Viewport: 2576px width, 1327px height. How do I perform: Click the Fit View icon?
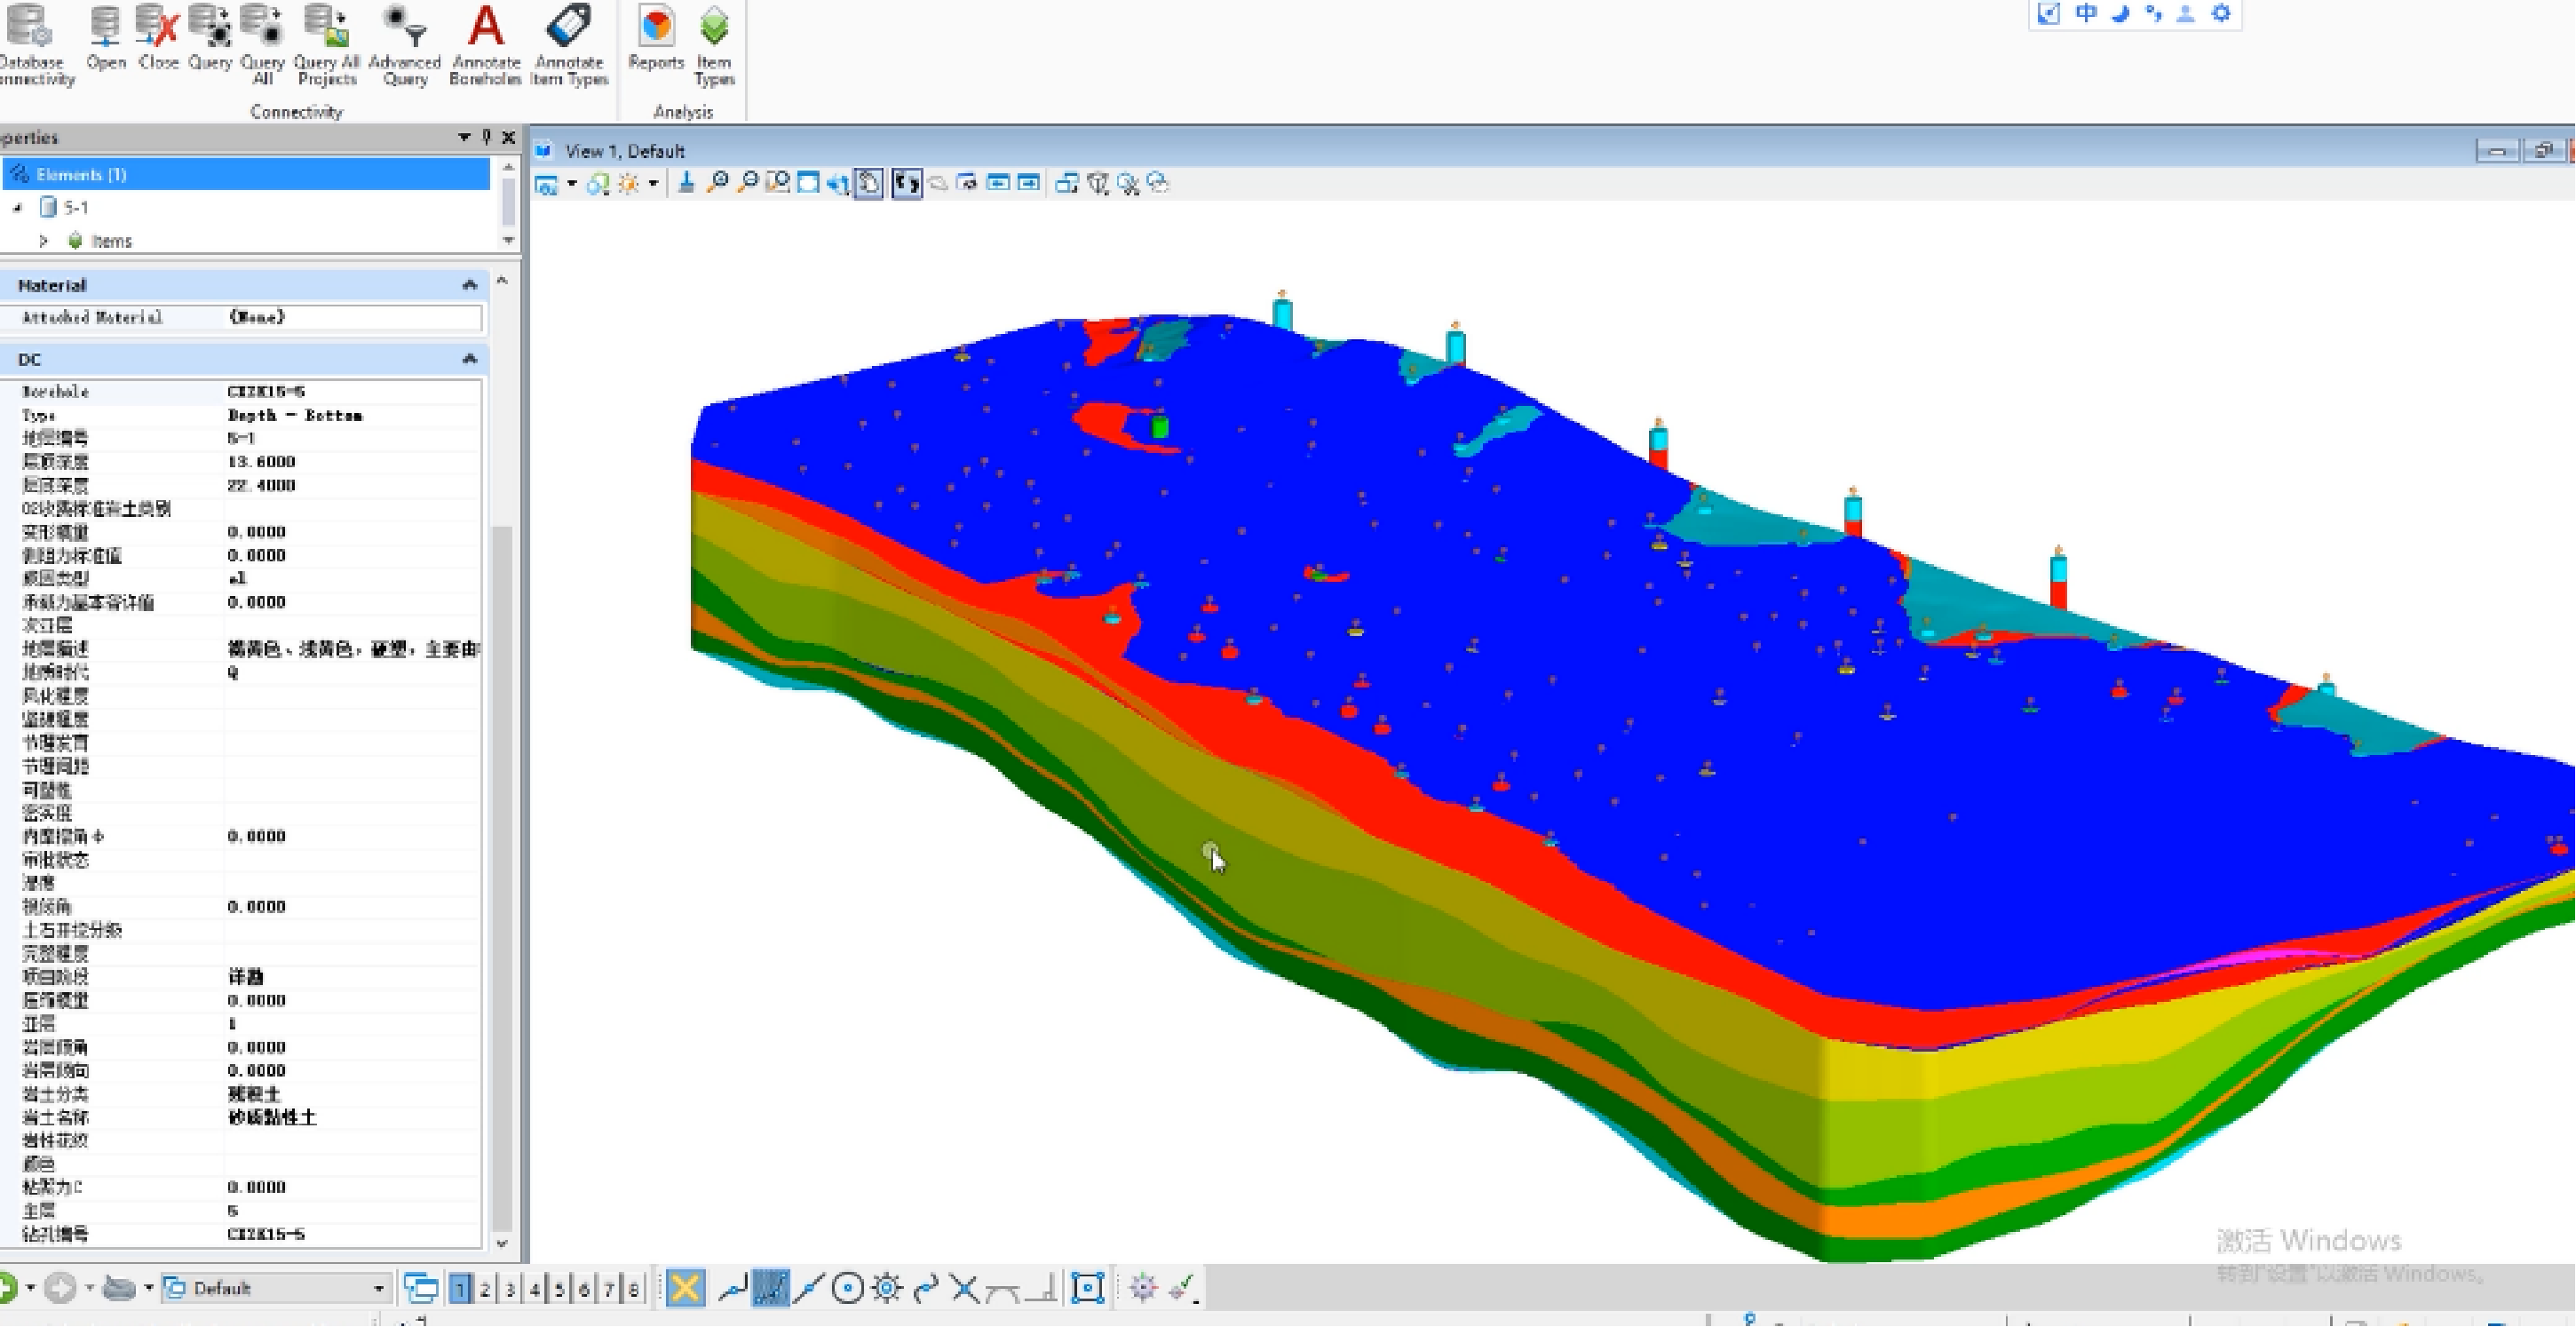tap(808, 183)
